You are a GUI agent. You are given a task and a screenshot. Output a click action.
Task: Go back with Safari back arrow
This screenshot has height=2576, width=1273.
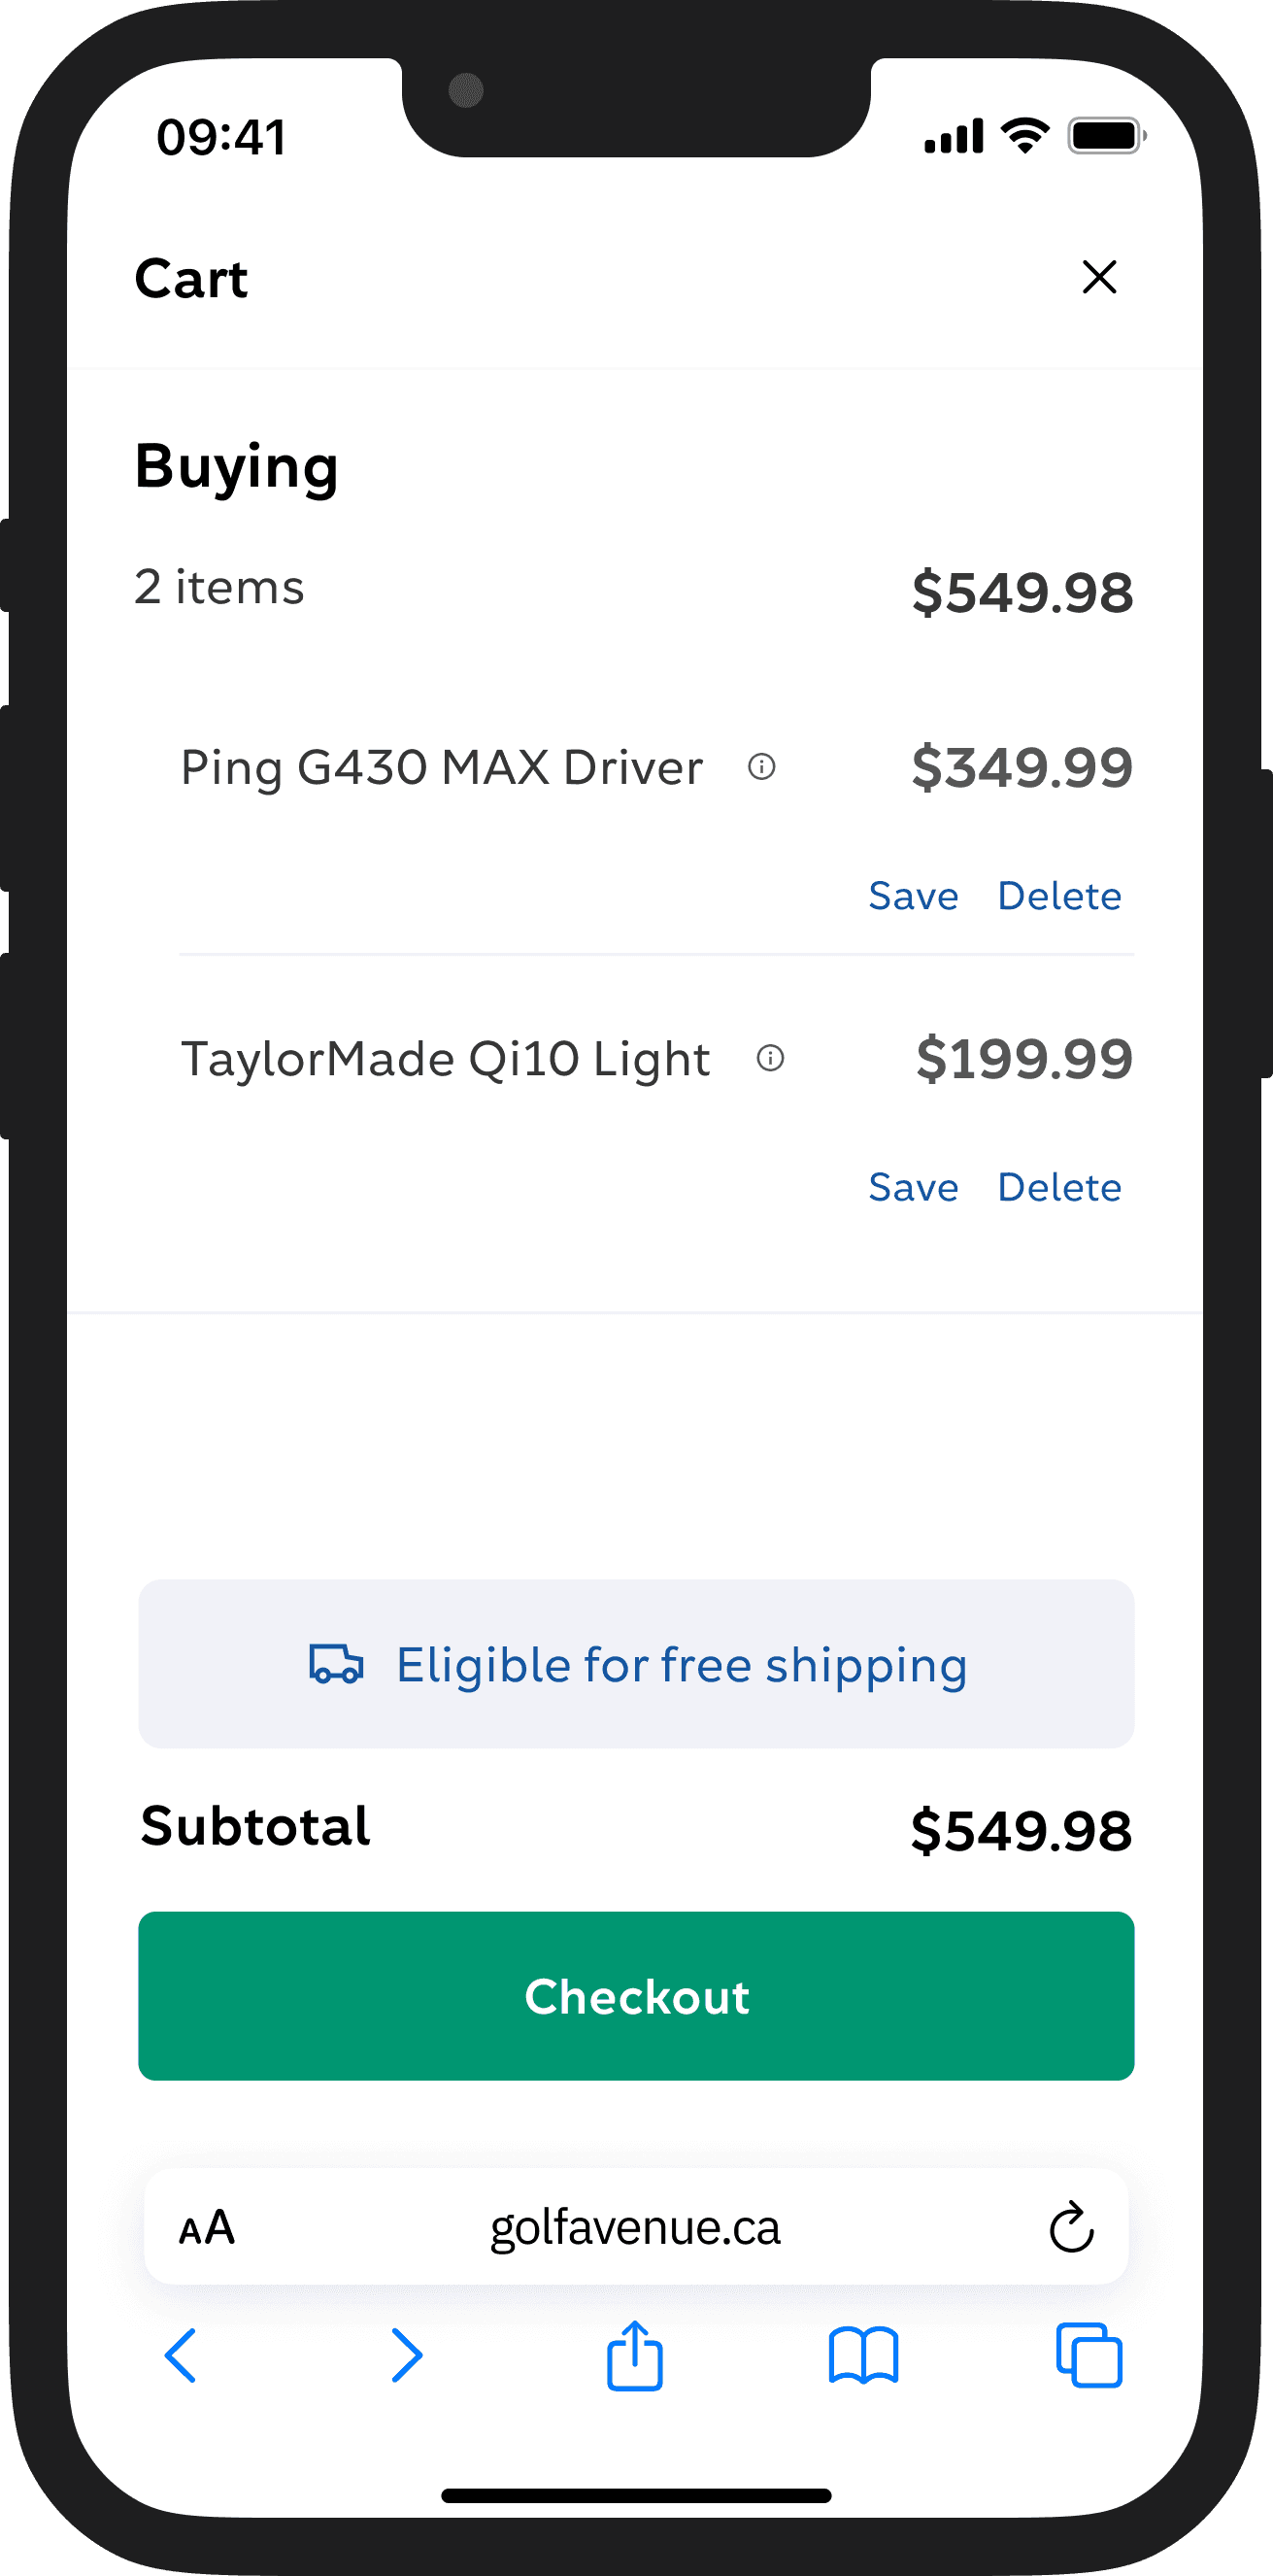point(181,2355)
